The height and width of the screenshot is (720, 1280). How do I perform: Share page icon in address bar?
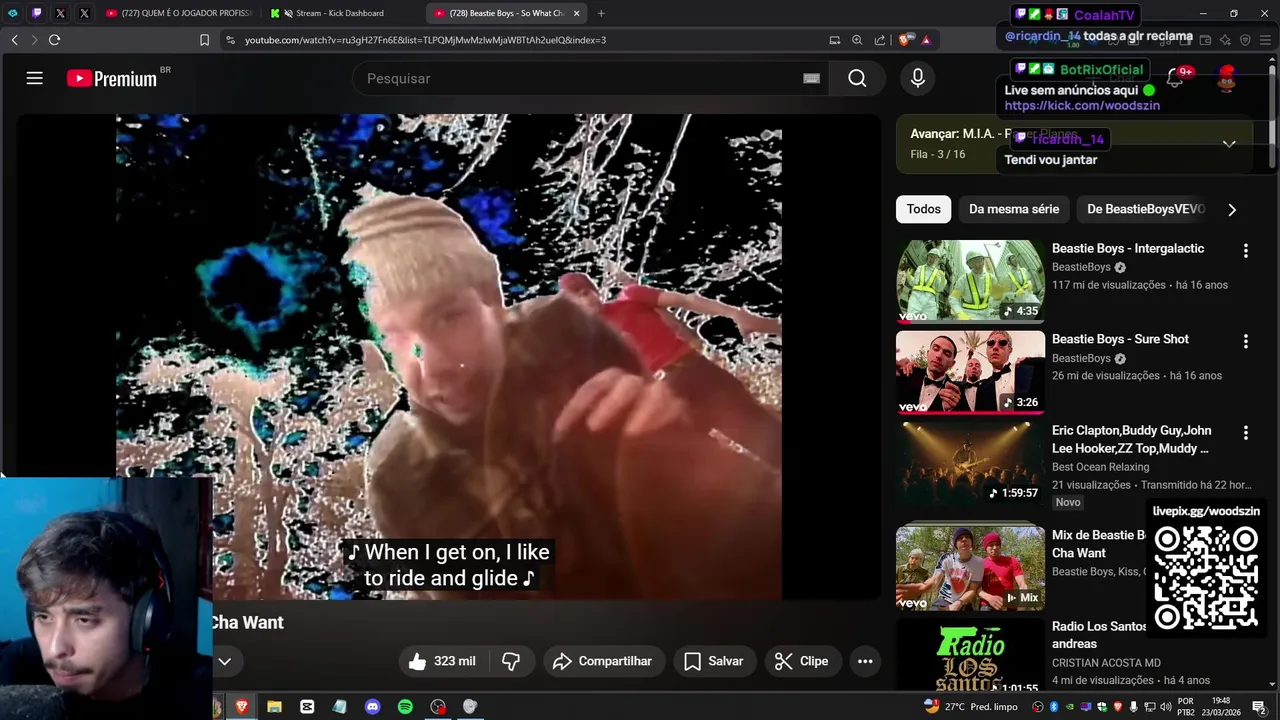(x=880, y=40)
